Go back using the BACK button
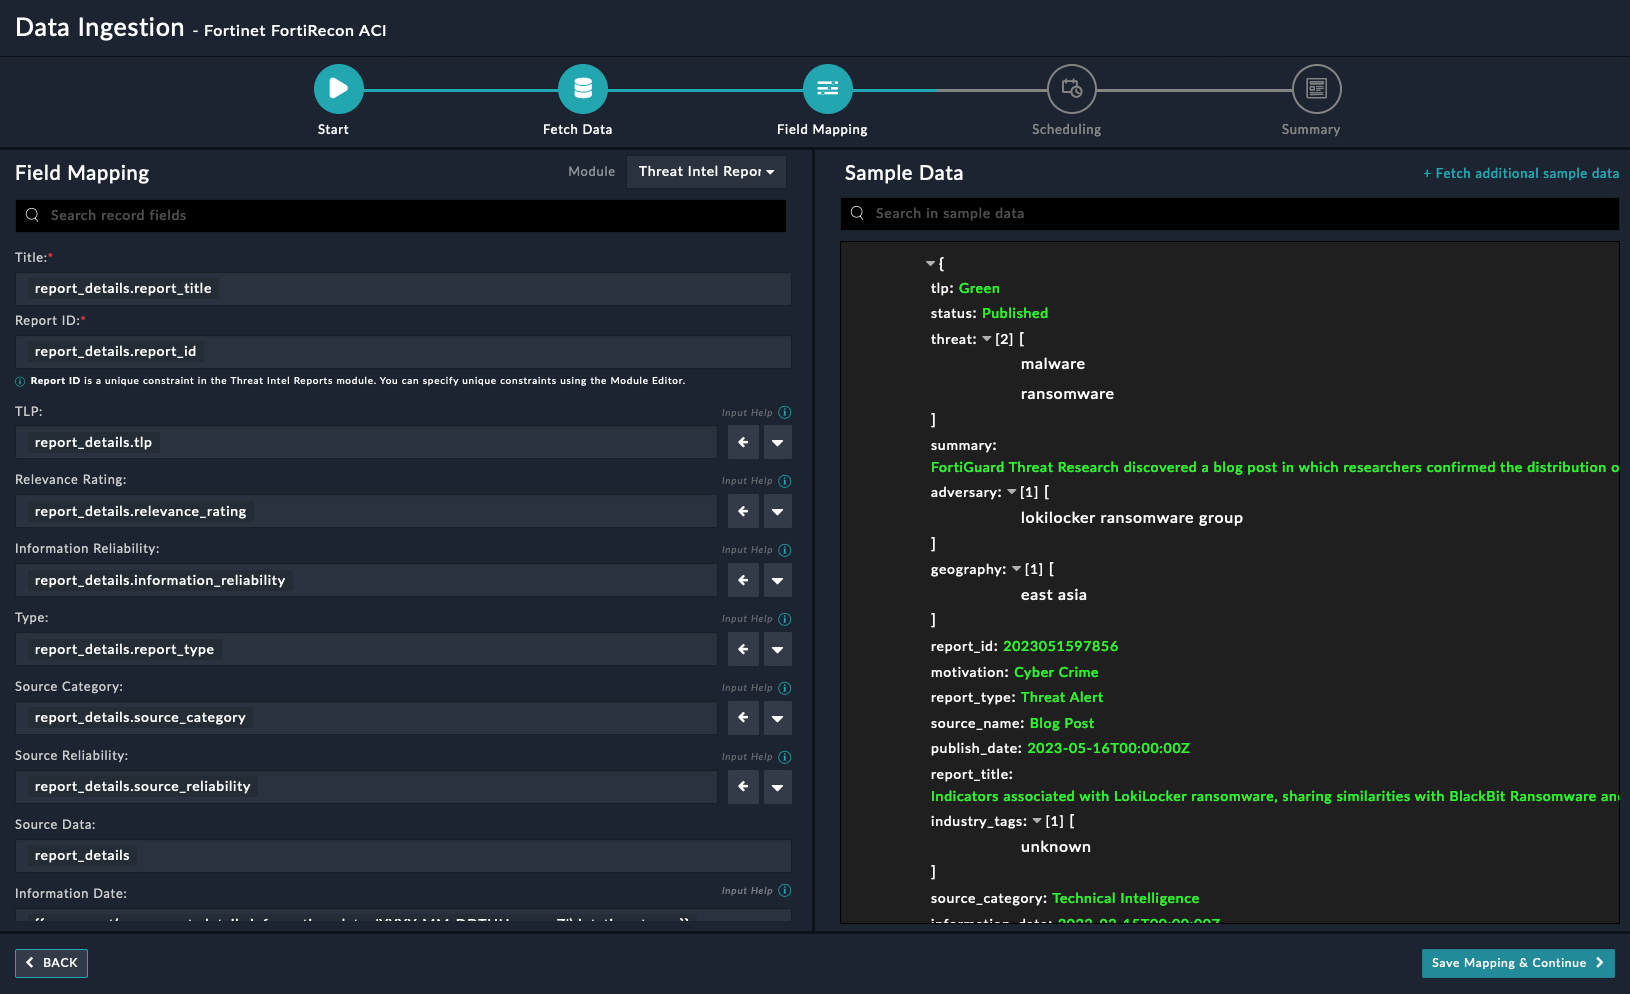1630x994 pixels. pos(52,963)
